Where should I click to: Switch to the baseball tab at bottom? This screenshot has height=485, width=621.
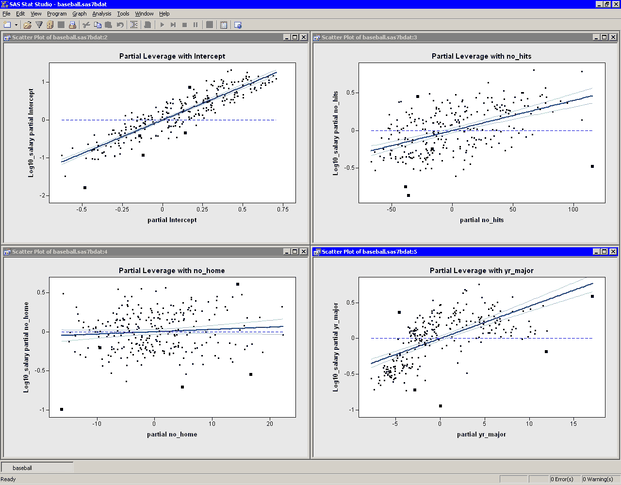pos(23,467)
